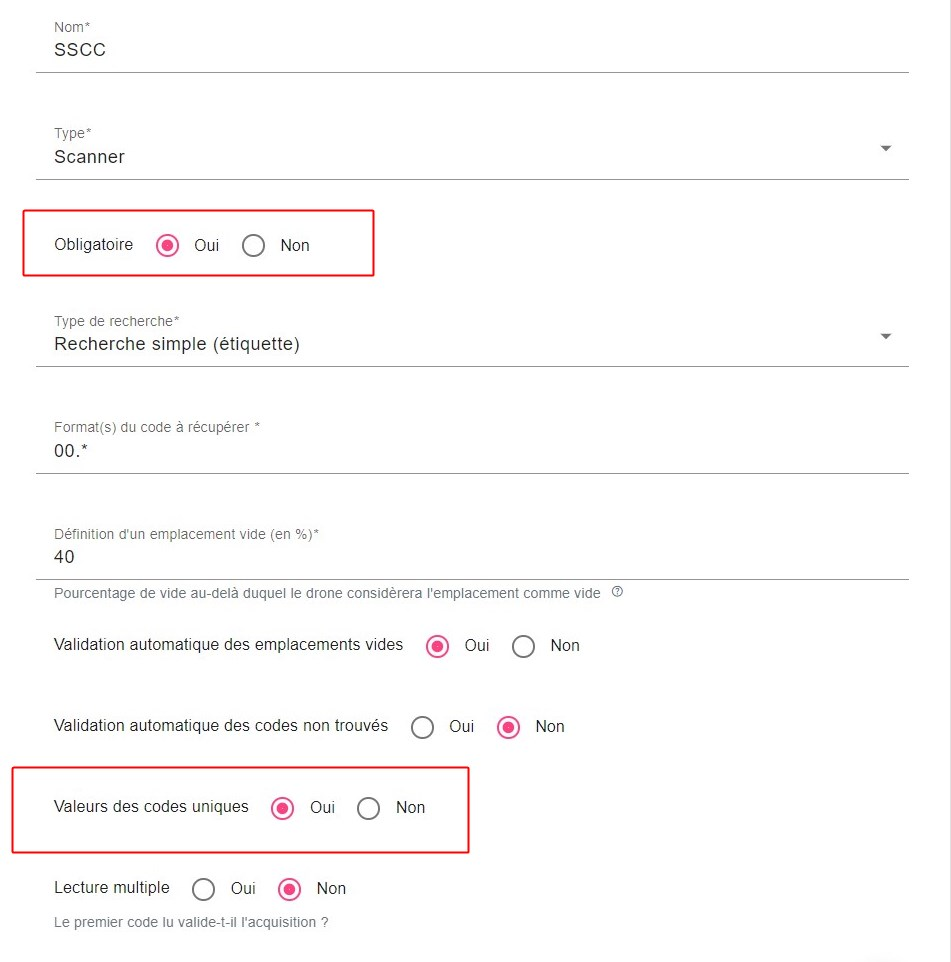Viewport: 951px width, 962px height.
Task: Click the Scanner value in Type field
Action: click(x=90, y=157)
